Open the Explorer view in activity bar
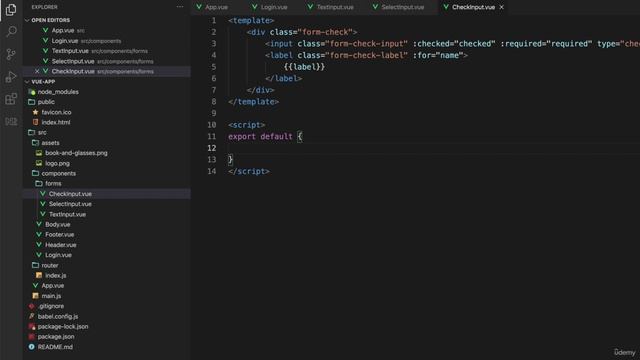Viewport: 640px width, 360px height. pyautogui.click(x=11, y=9)
